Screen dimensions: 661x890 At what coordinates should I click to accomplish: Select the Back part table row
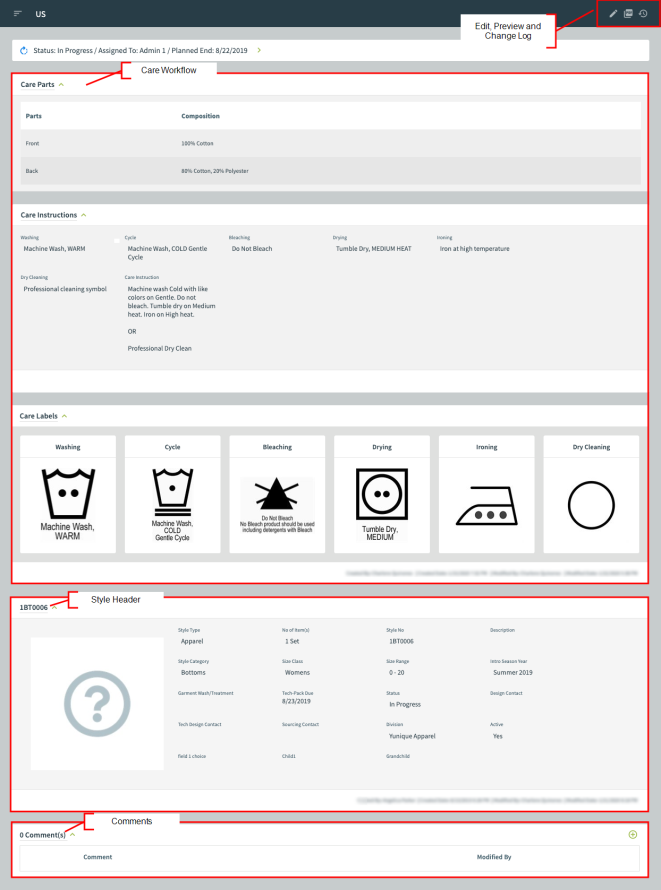[x=330, y=171]
